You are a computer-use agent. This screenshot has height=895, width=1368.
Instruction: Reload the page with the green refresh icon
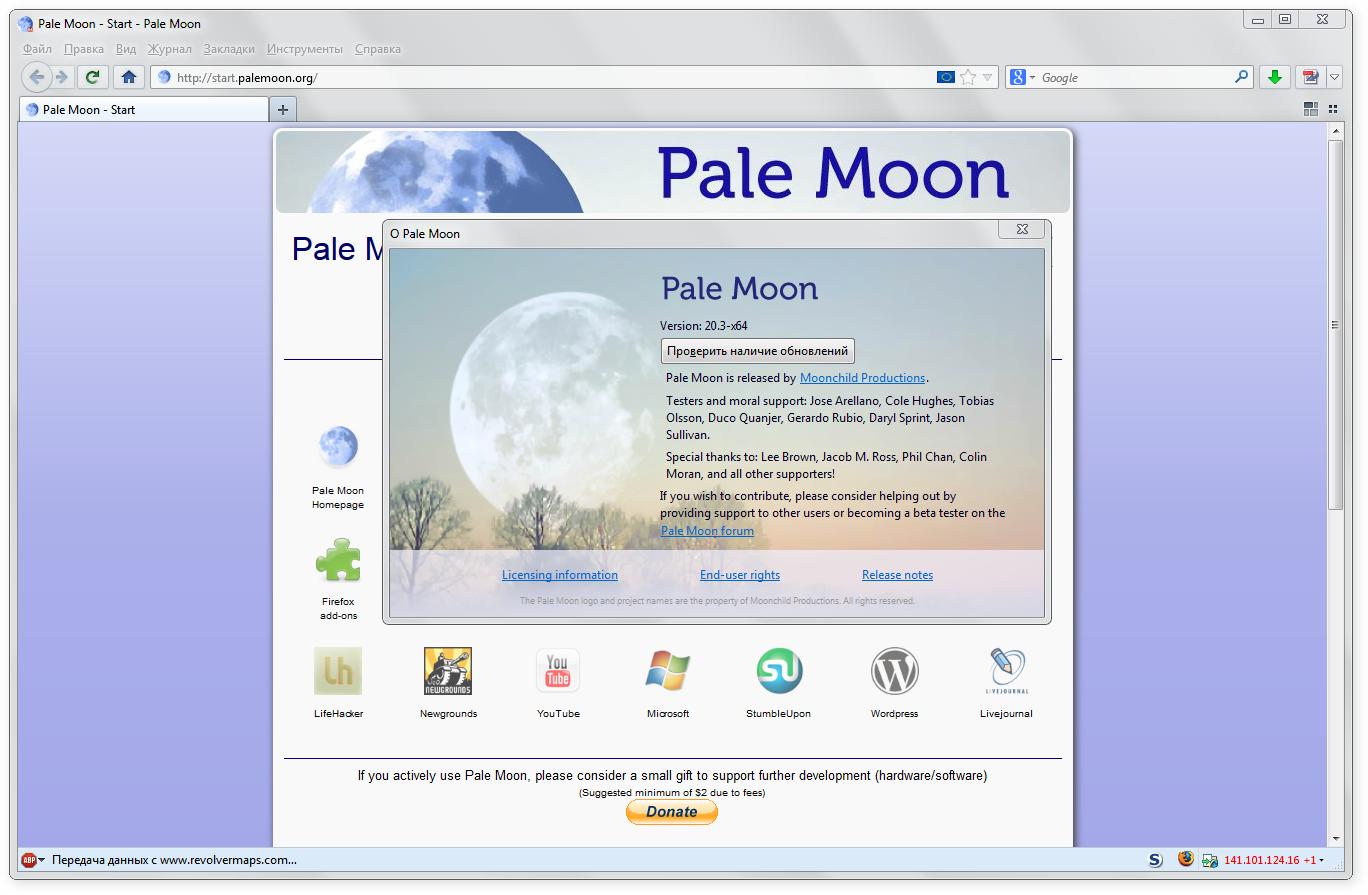[93, 77]
